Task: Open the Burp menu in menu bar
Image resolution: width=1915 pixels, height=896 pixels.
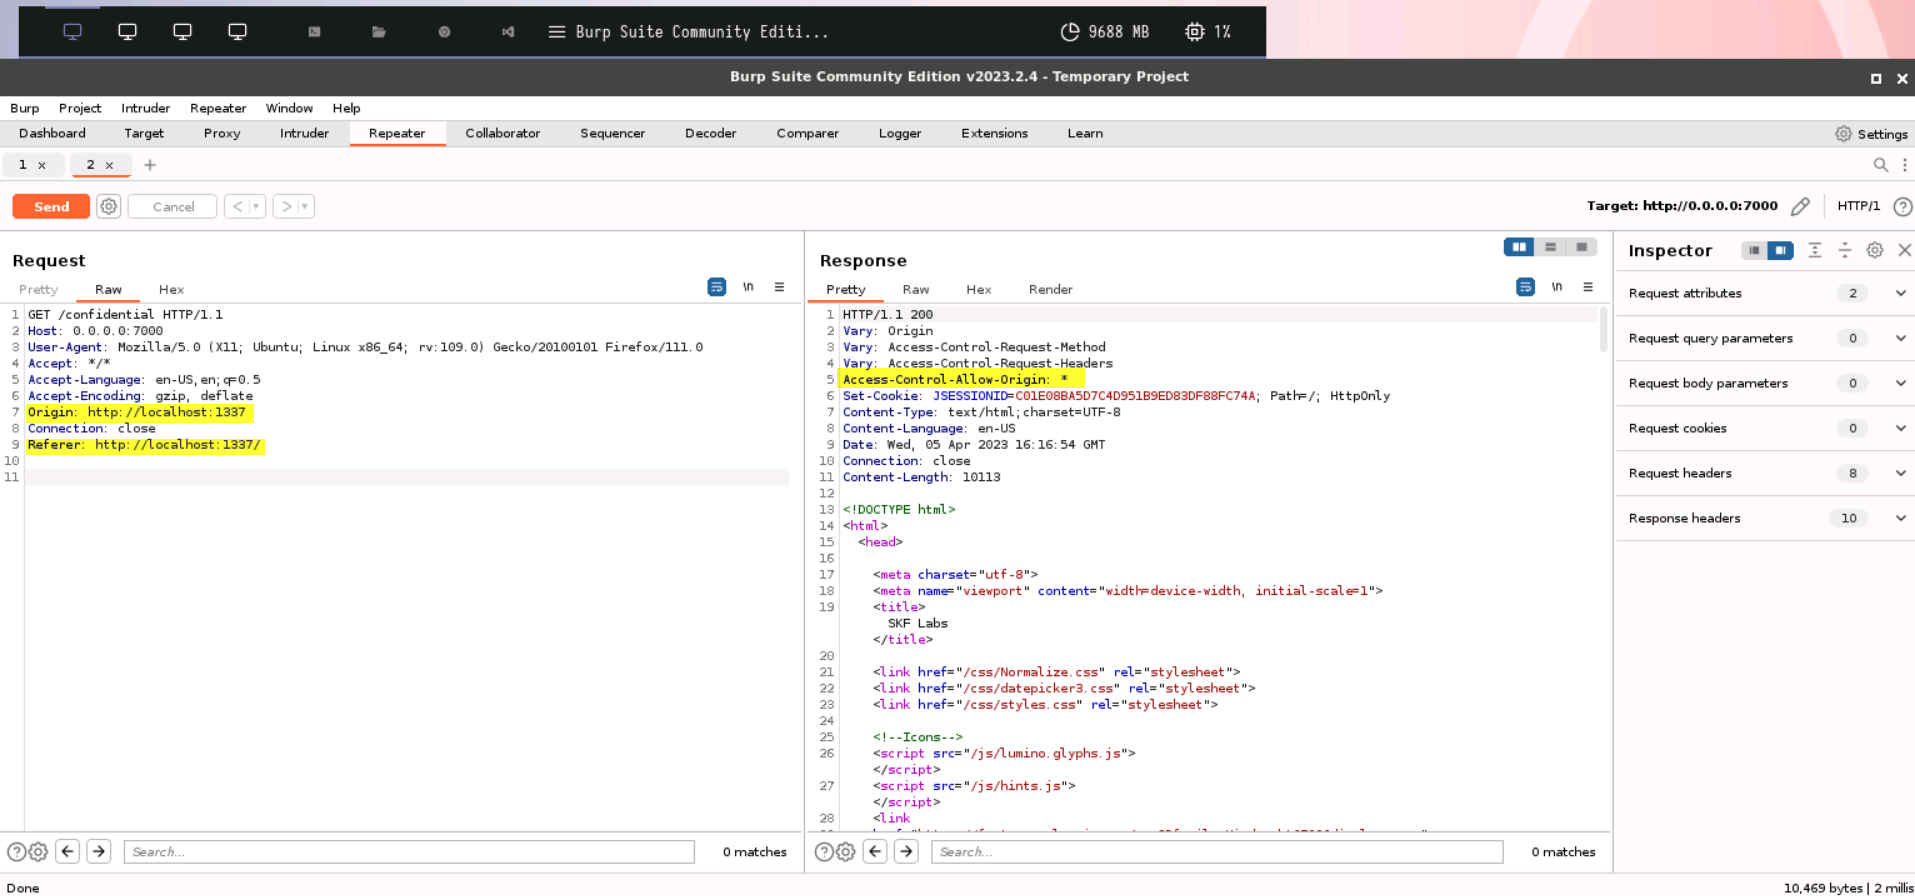Action: [x=24, y=108]
